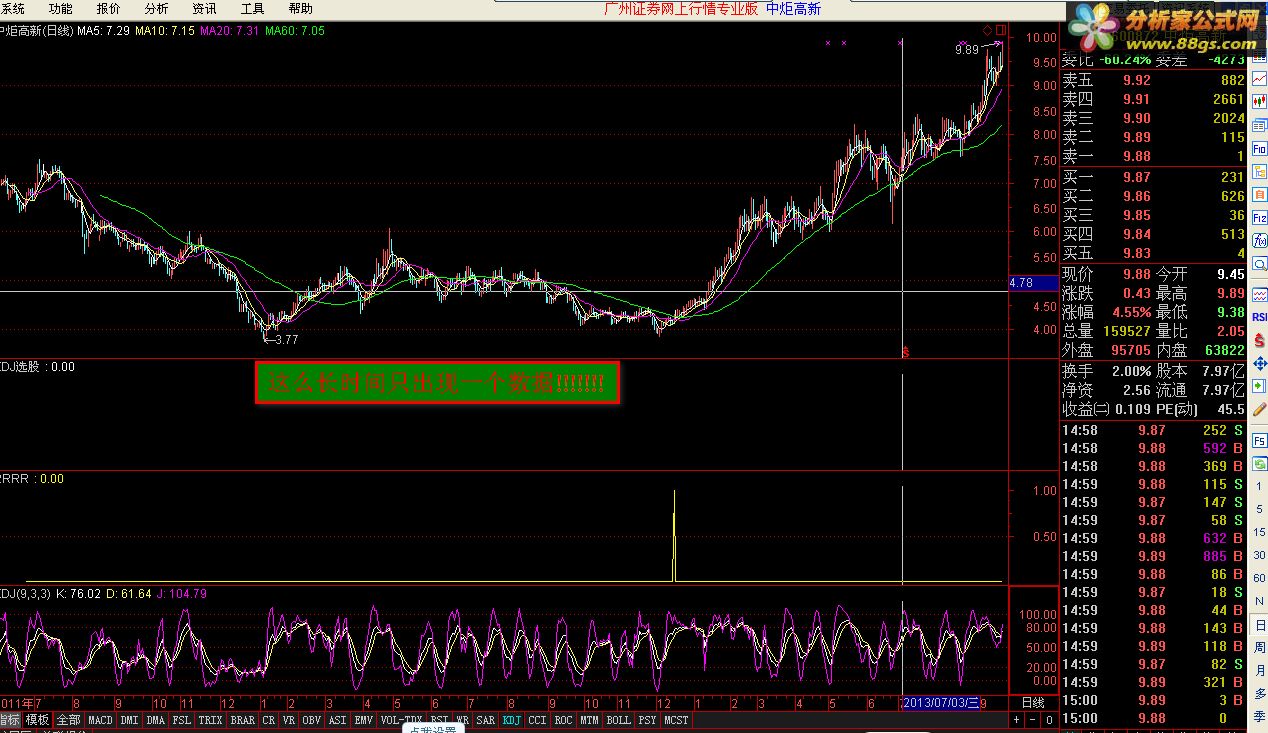The image size is (1268, 733).
Task: Click the KDJ(9,3,3) indicator title
Action: [25, 594]
